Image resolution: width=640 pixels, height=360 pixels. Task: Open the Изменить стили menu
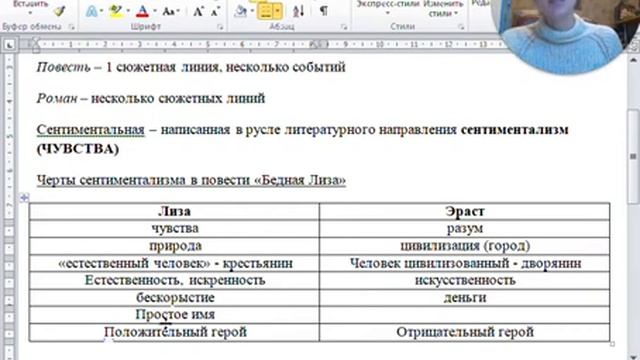pyautogui.click(x=443, y=8)
